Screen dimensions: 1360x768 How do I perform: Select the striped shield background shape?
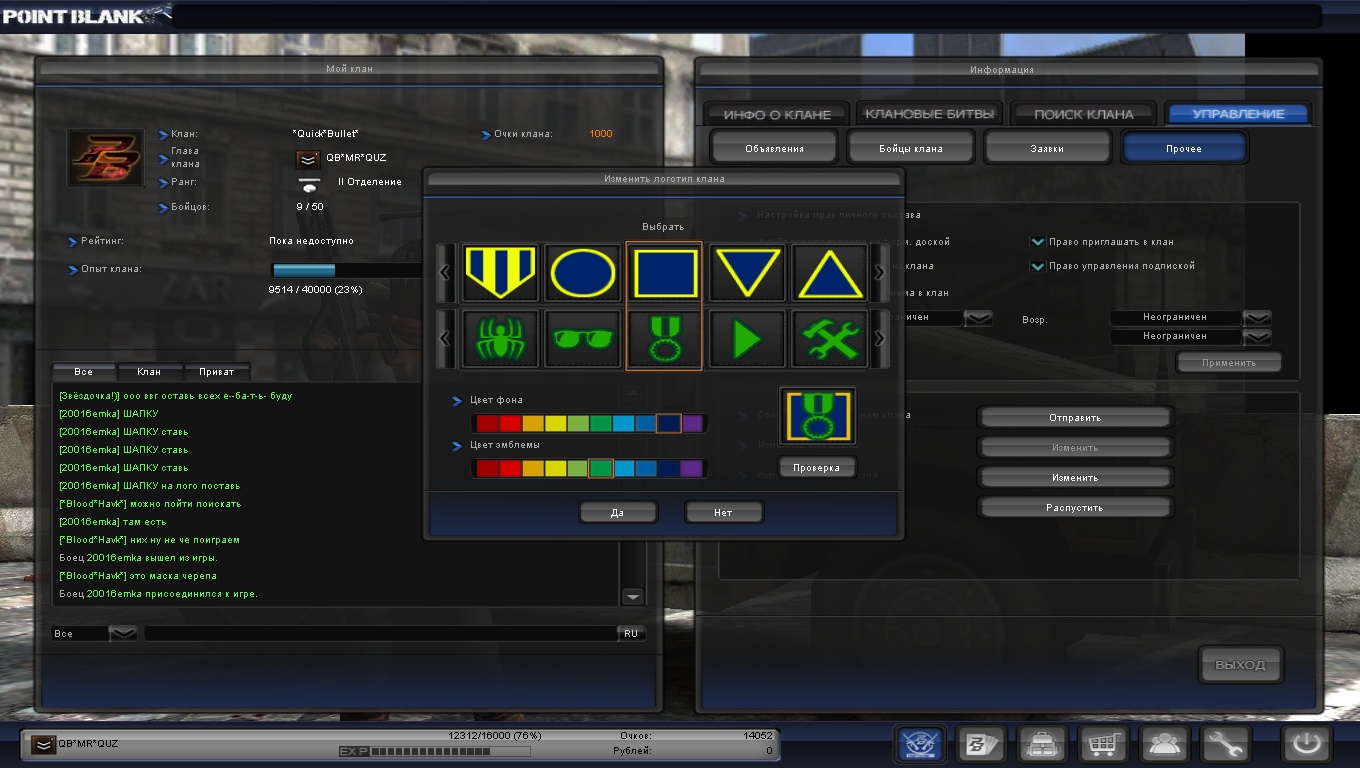click(500, 273)
